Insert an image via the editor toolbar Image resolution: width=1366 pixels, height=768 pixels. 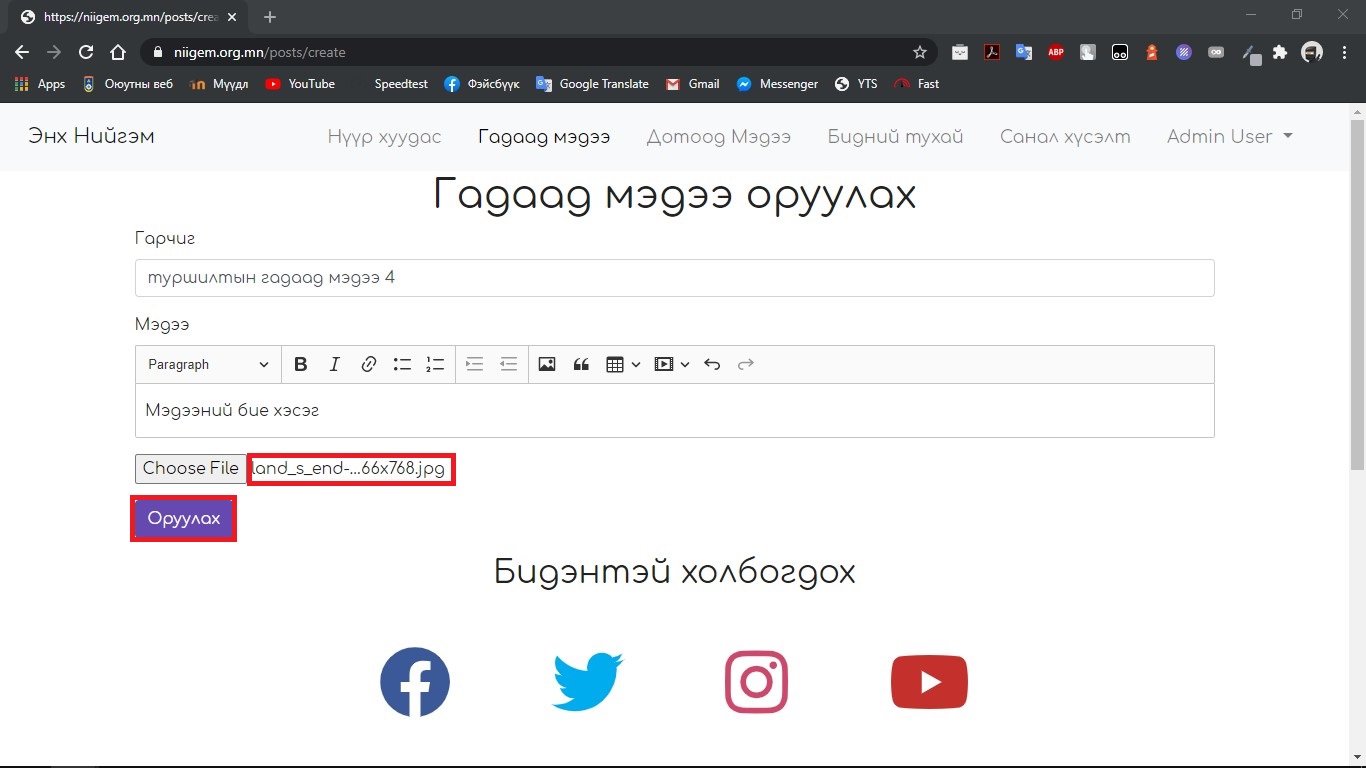pos(547,365)
